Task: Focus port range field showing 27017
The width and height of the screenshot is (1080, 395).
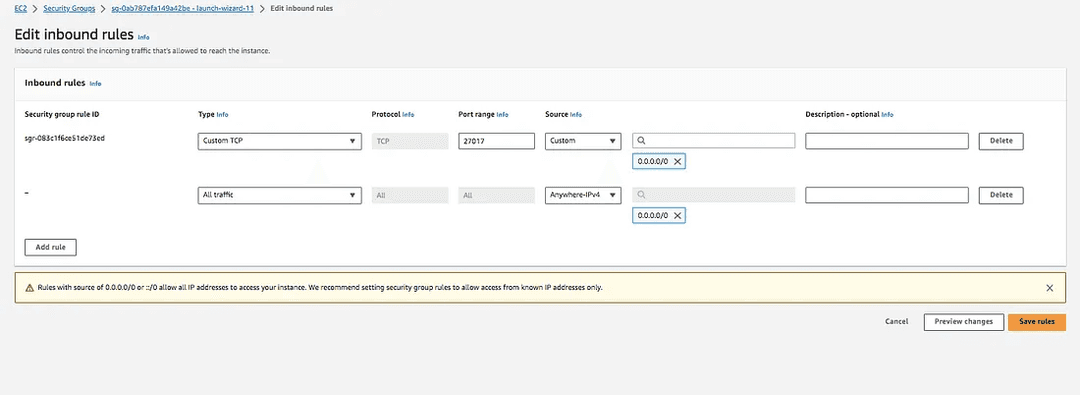Action: 497,141
